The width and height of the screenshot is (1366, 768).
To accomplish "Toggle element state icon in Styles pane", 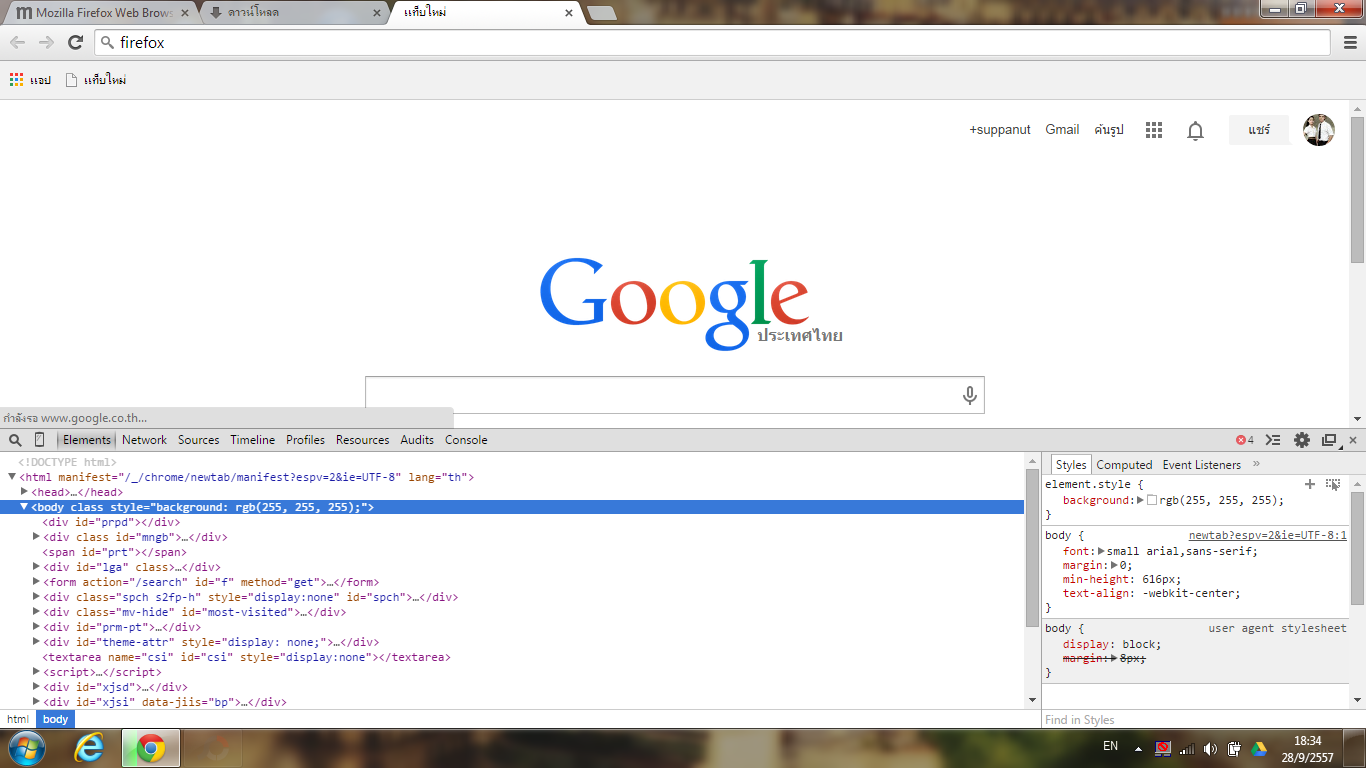I will (1333, 484).
